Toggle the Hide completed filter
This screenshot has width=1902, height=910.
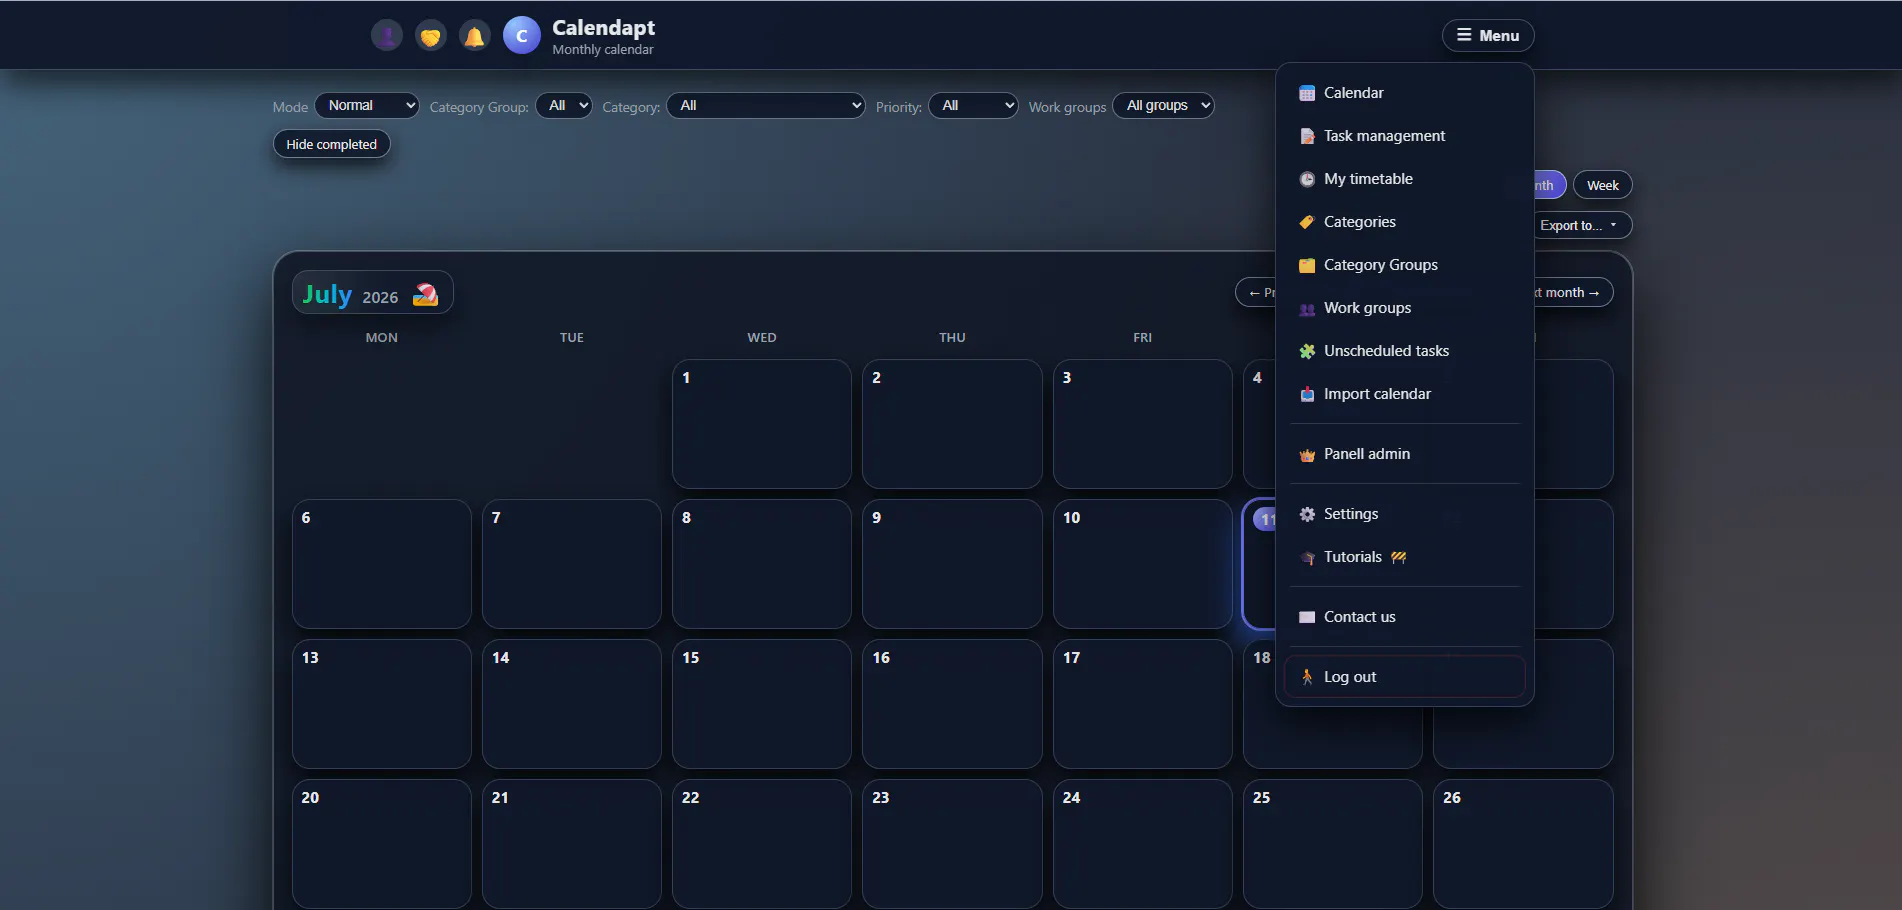pyautogui.click(x=332, y=144)
